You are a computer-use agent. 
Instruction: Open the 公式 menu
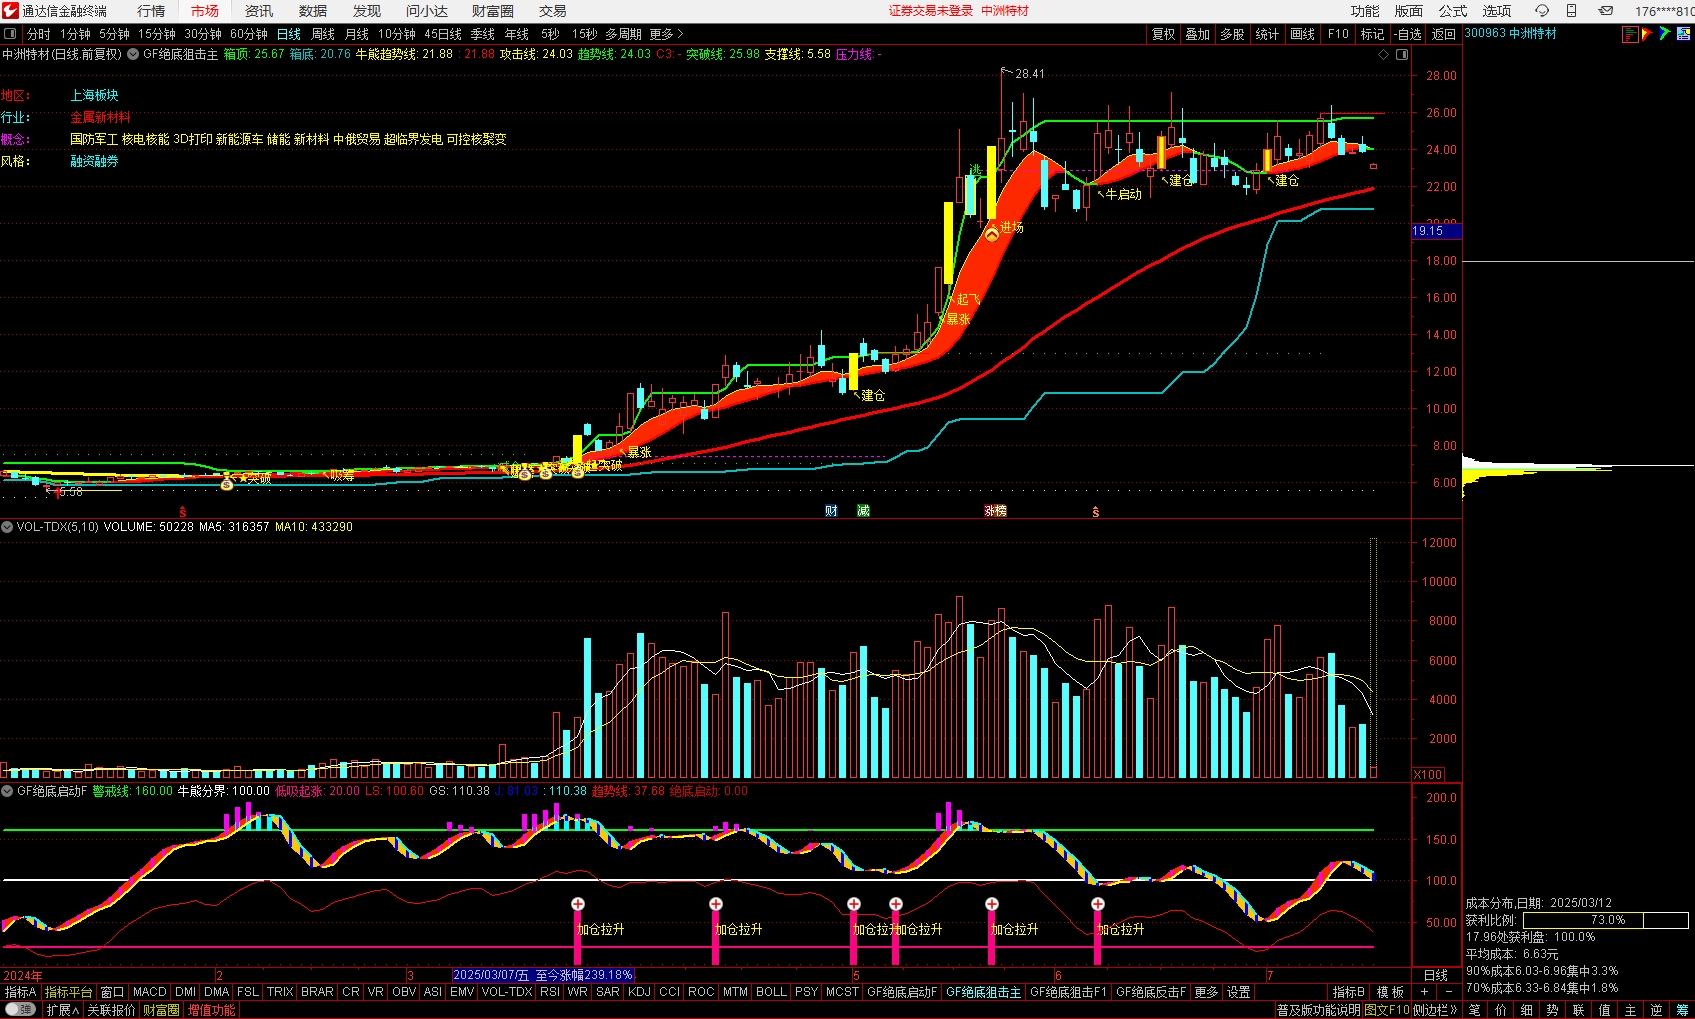[1453, 11]
